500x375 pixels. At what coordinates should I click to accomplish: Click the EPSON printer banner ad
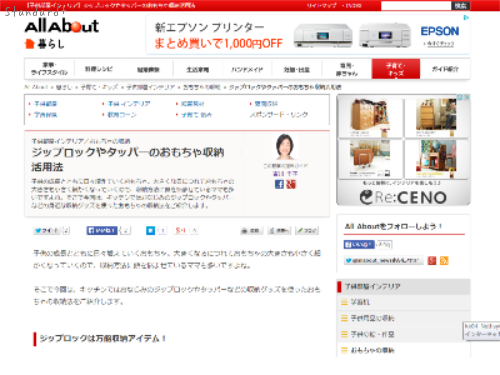pyautogui.click(x=308, y=35)
